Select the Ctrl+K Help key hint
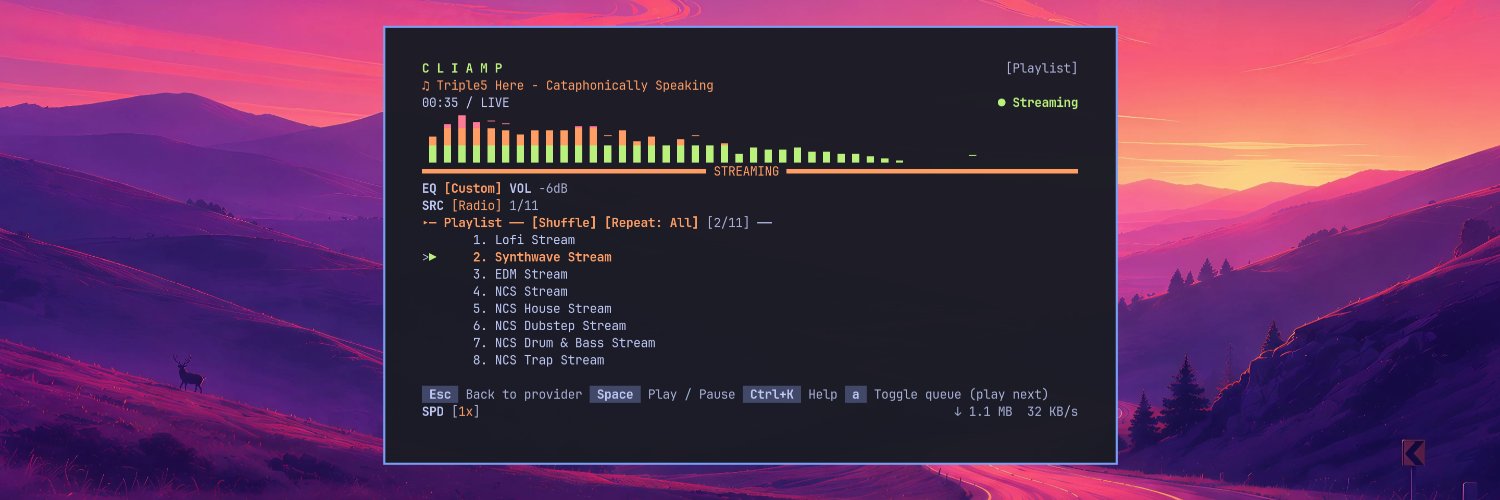 tap(790, 394)
